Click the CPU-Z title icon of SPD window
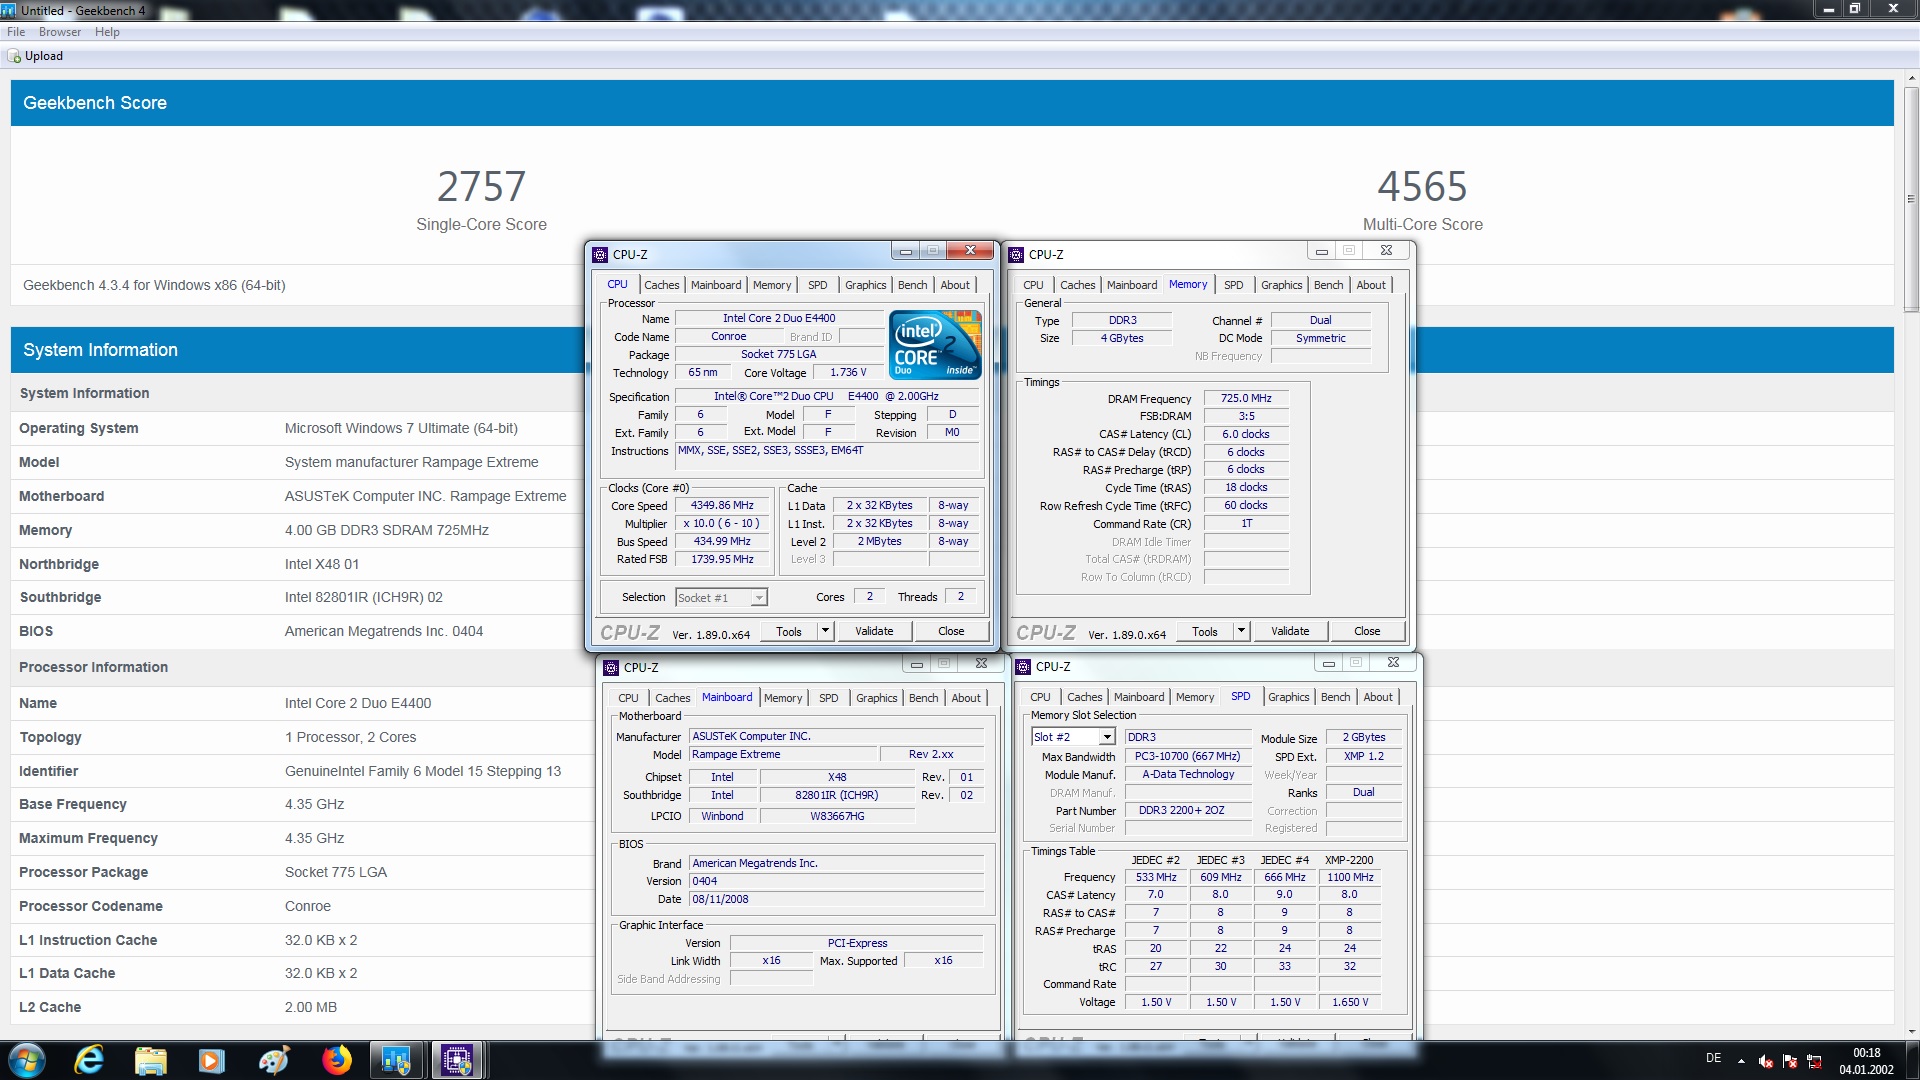 [x=1023, y=667]
